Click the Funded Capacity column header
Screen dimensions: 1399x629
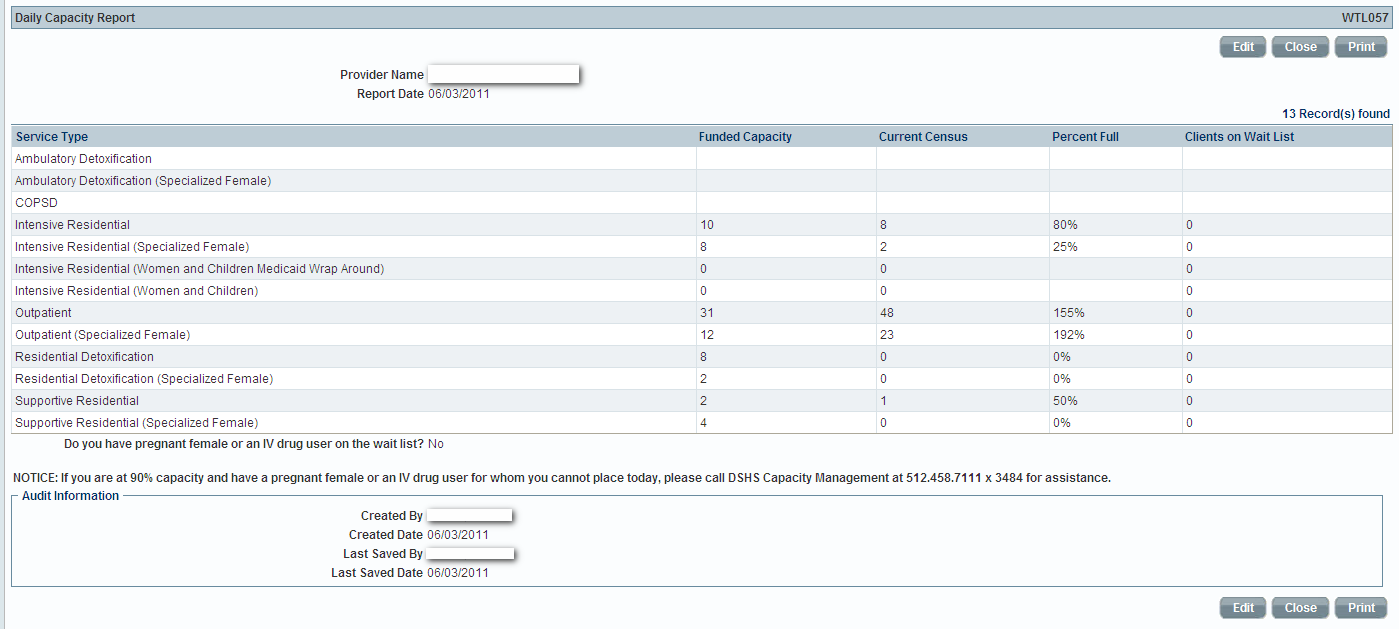[745, 137]
